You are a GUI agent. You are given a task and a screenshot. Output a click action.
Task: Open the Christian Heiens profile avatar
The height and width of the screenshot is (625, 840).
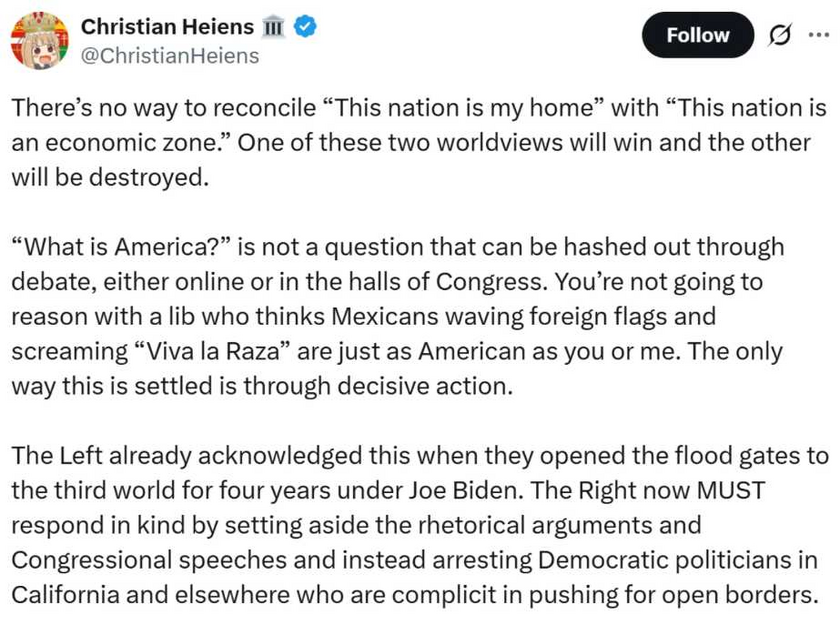(40, 41)
